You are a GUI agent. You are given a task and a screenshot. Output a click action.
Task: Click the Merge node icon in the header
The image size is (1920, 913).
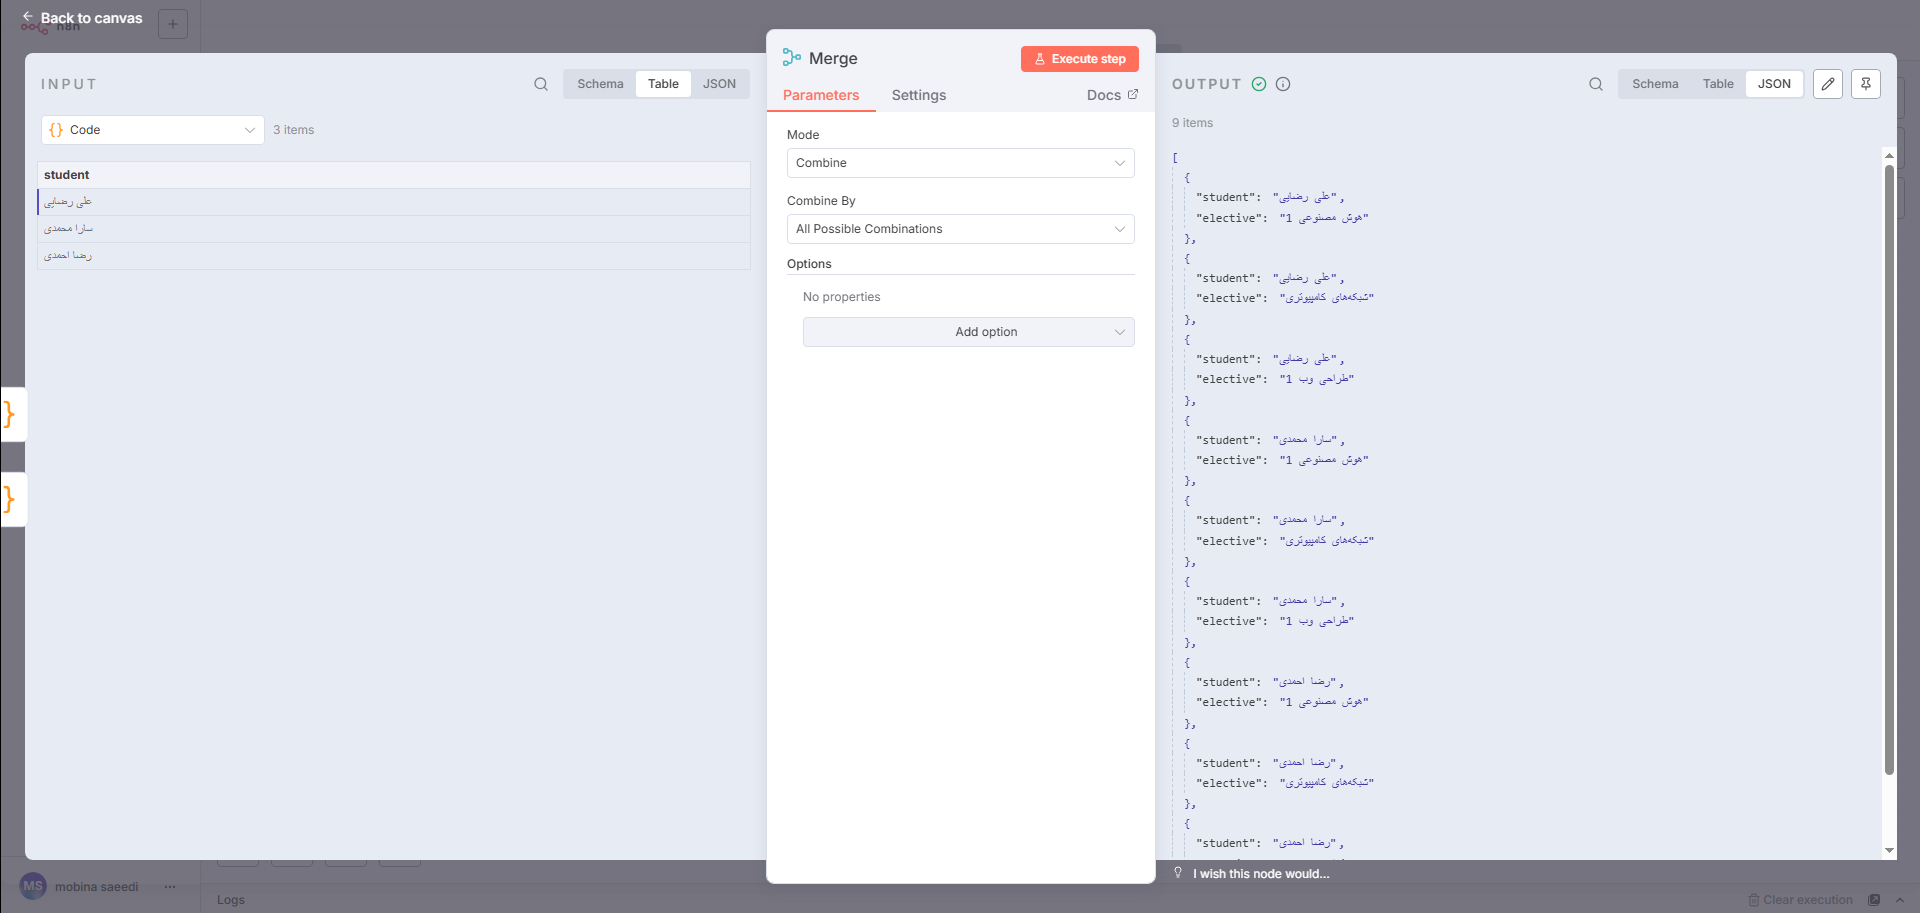pyautogui.click(x=791, y=58)
